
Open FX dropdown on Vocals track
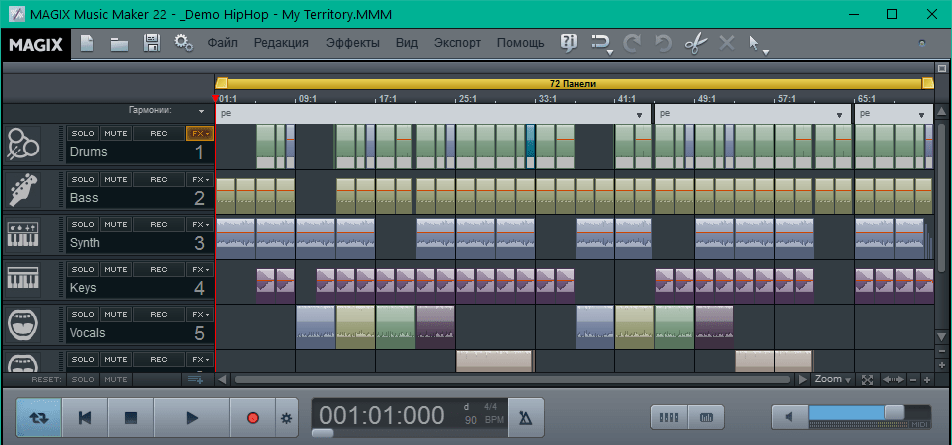200,314
